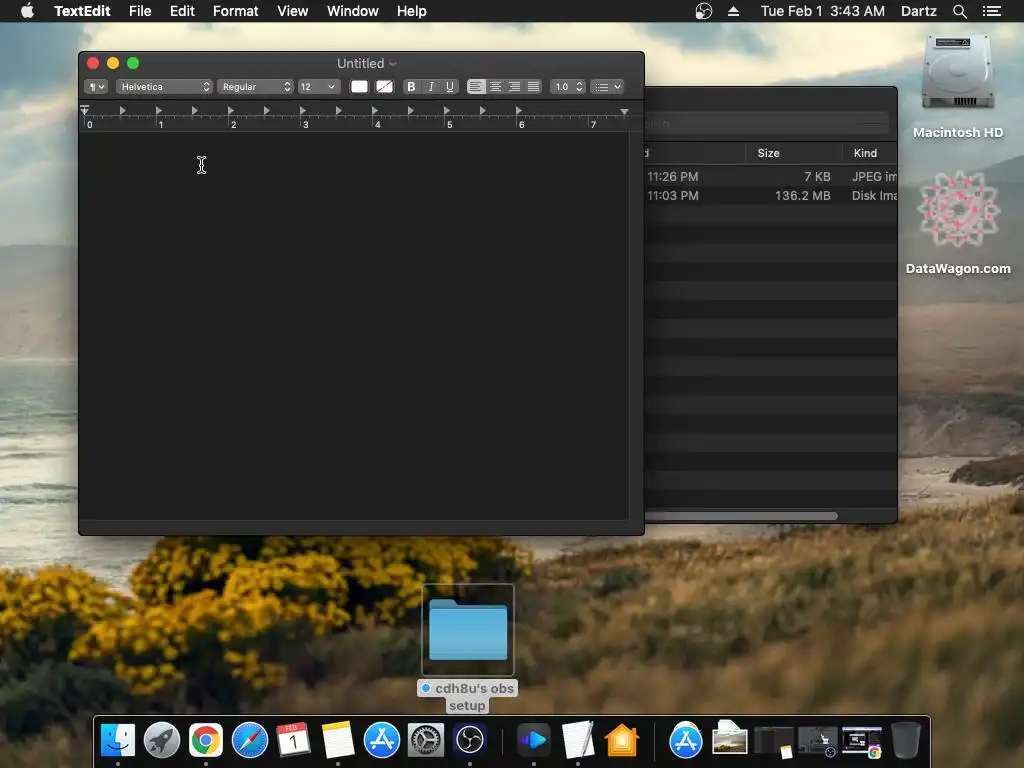Open Safari from the Dock

[x=249, y=740]
